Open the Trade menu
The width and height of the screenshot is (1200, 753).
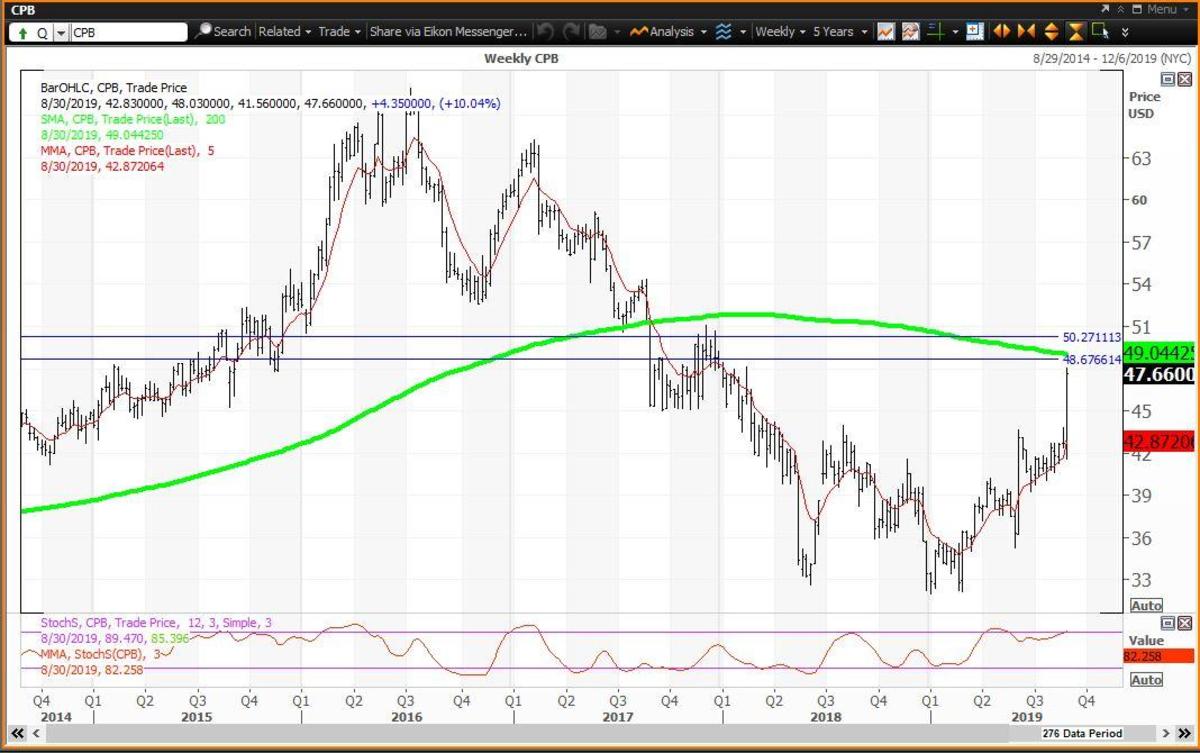pos(339,32)
